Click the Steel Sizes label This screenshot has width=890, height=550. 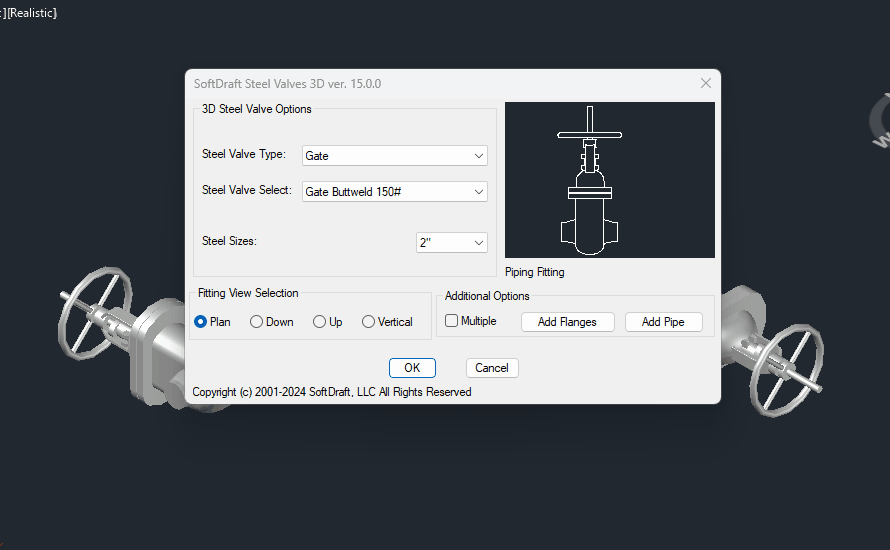[x=229, y=241]
